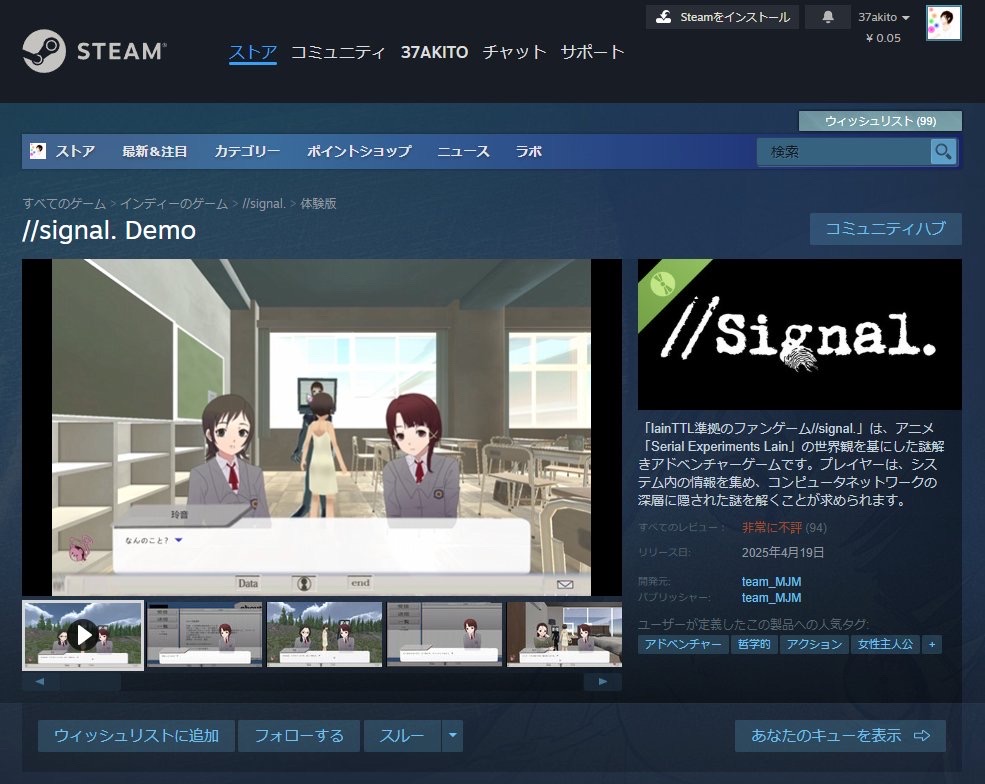This screenshot has height=784, width=985.
Task: Open the カテゴリー tab
Action: point(247,151)
